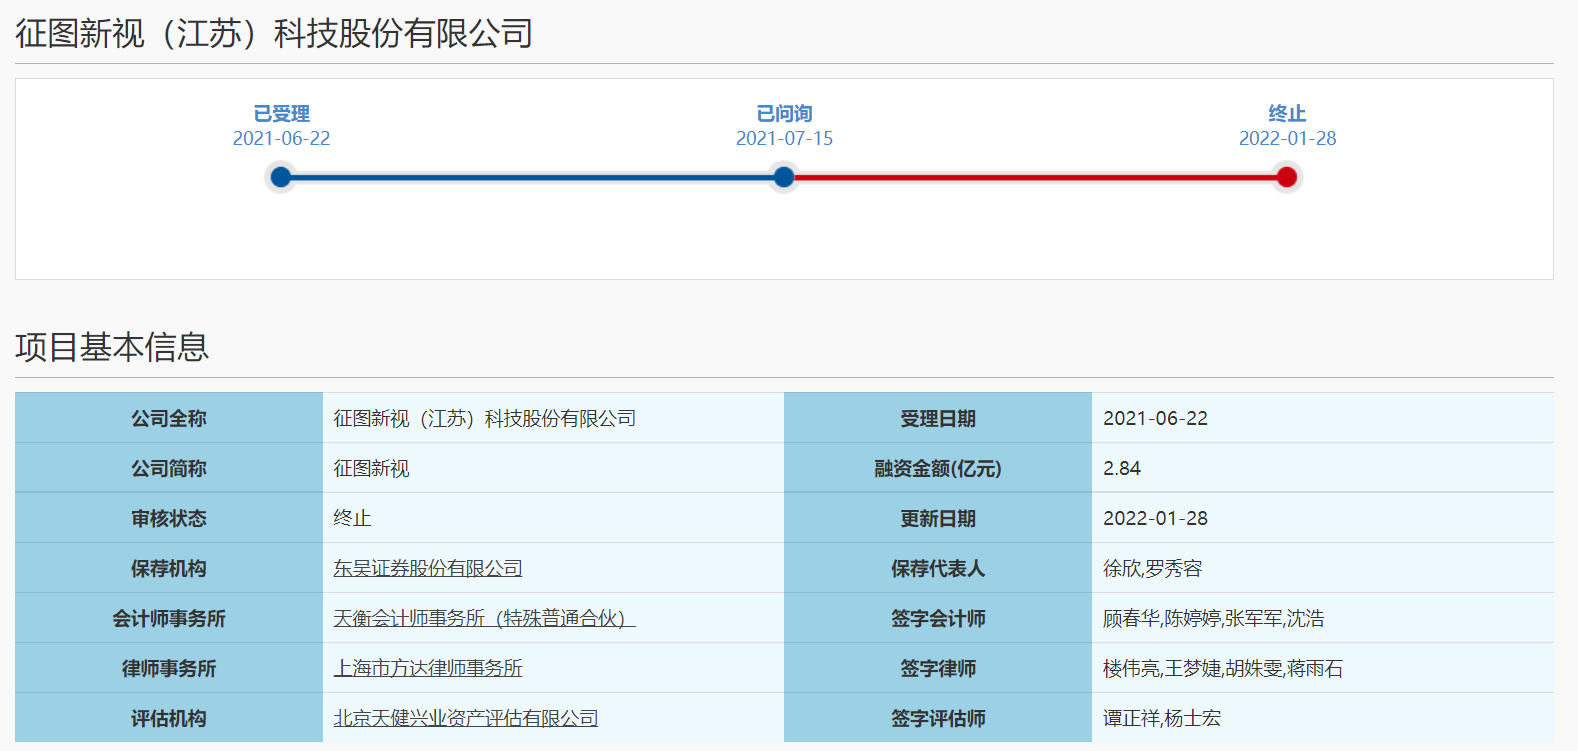Click the 已问询 timeline dot
This screenshot has height=751, width=1578.
click(784, 177)
